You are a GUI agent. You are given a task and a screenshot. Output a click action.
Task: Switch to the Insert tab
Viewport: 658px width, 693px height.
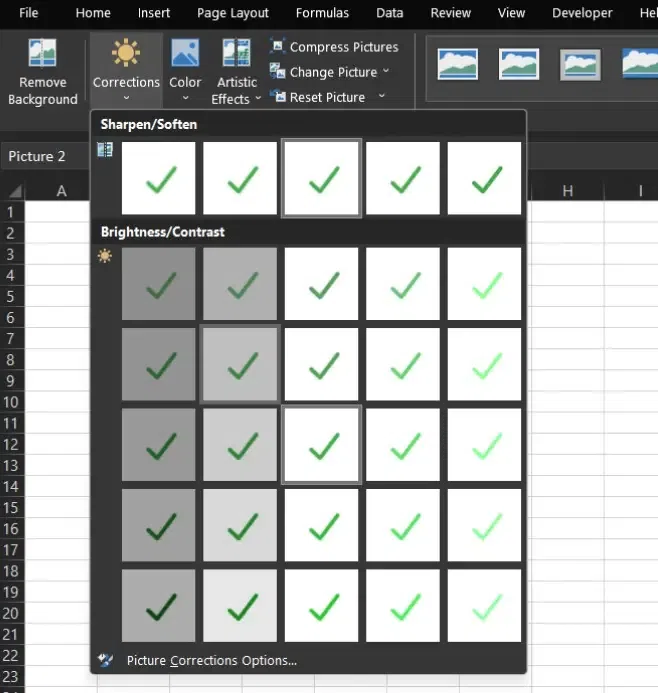pos(153,13)
